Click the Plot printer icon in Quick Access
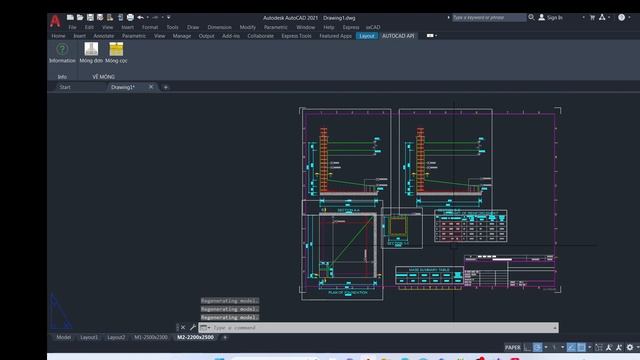The image size is (640, 360). coord(130,17)
